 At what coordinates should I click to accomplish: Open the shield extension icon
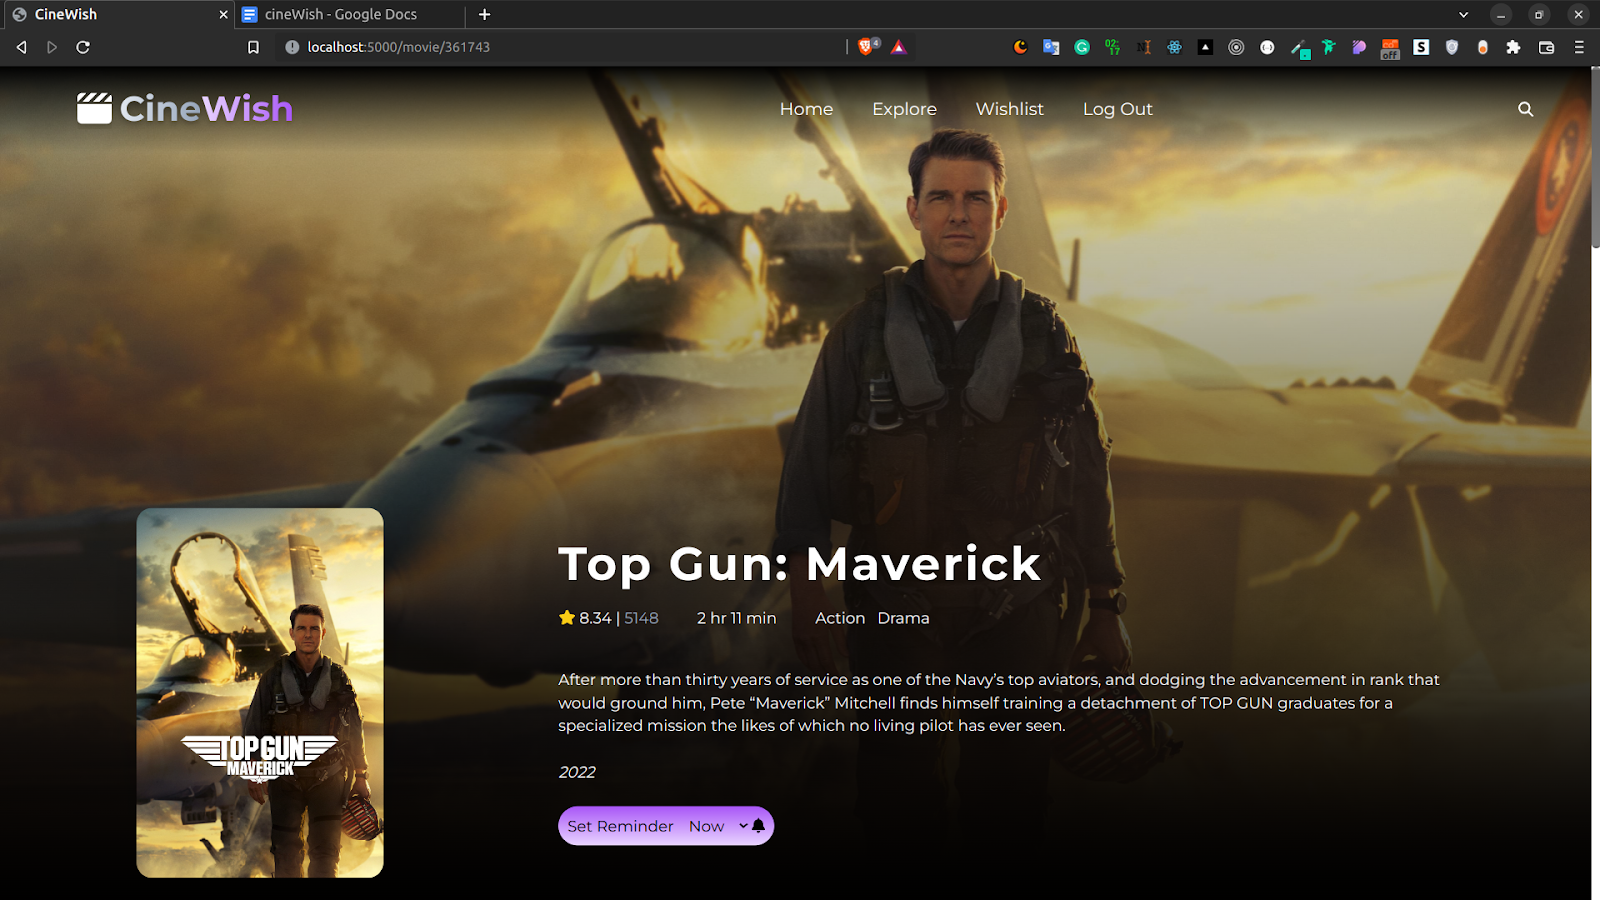coord(1452,47)
